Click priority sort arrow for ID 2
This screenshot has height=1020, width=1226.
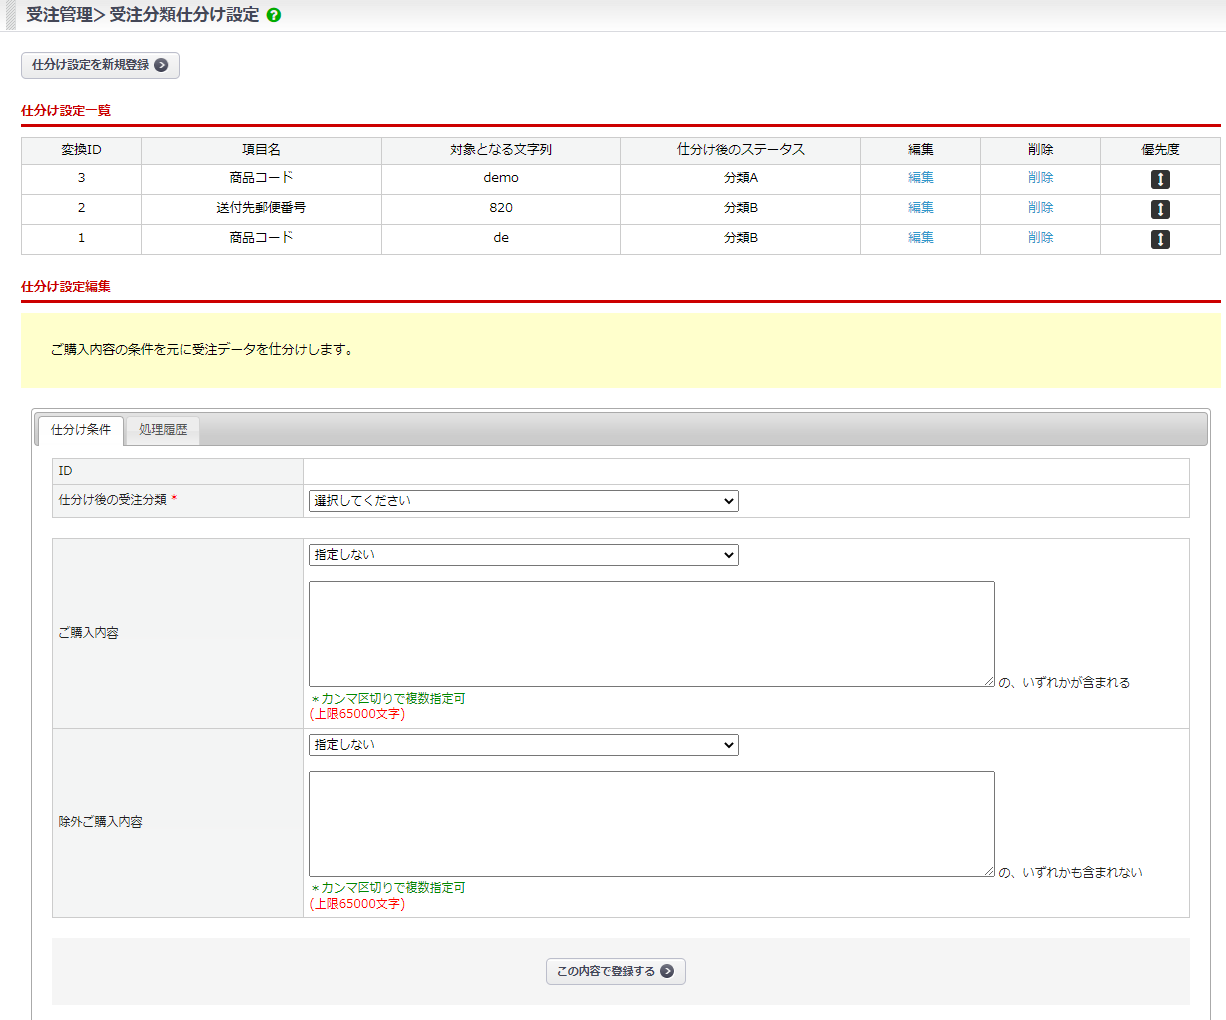click(1160, 210)
